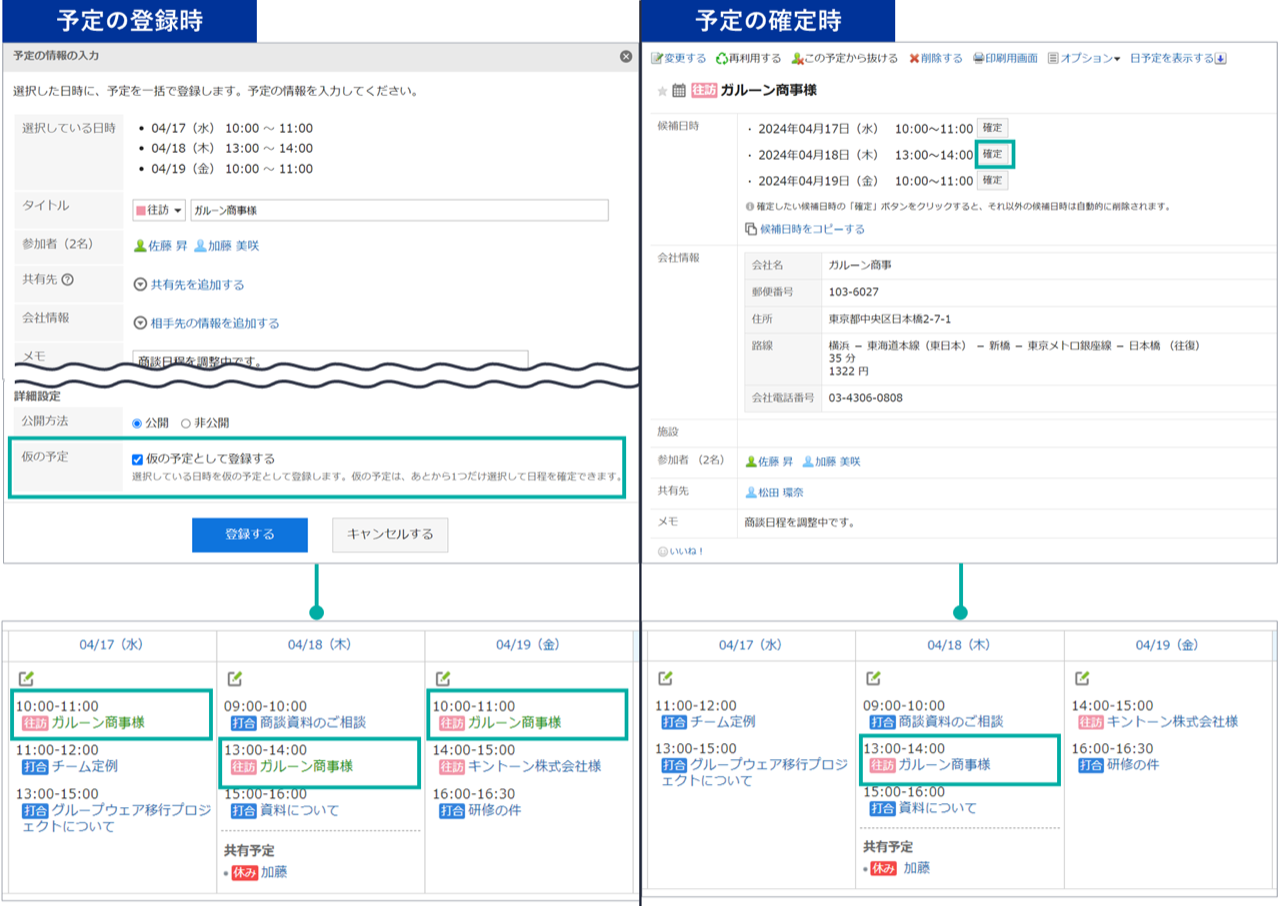Click add-event pencil icon under right 04/19
Screen dimensions: 1280x906
(1081, 678)
